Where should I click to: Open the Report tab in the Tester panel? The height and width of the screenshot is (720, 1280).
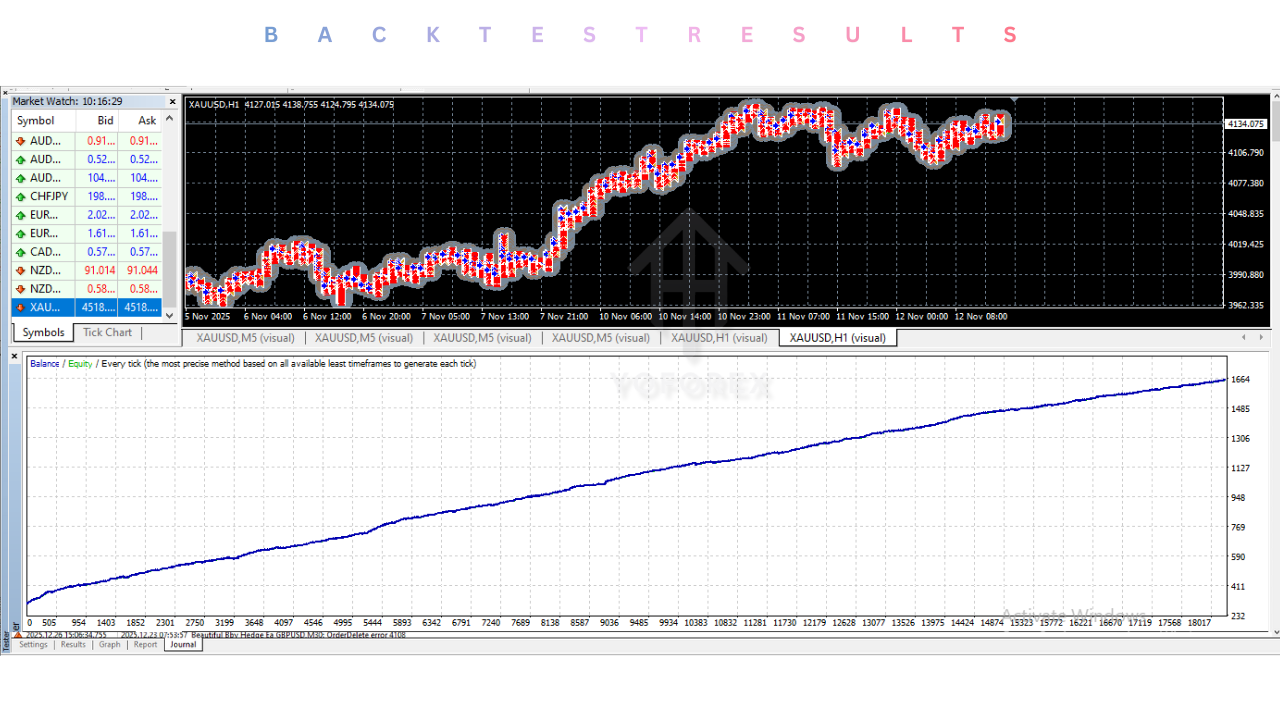(x=146, y=645)
